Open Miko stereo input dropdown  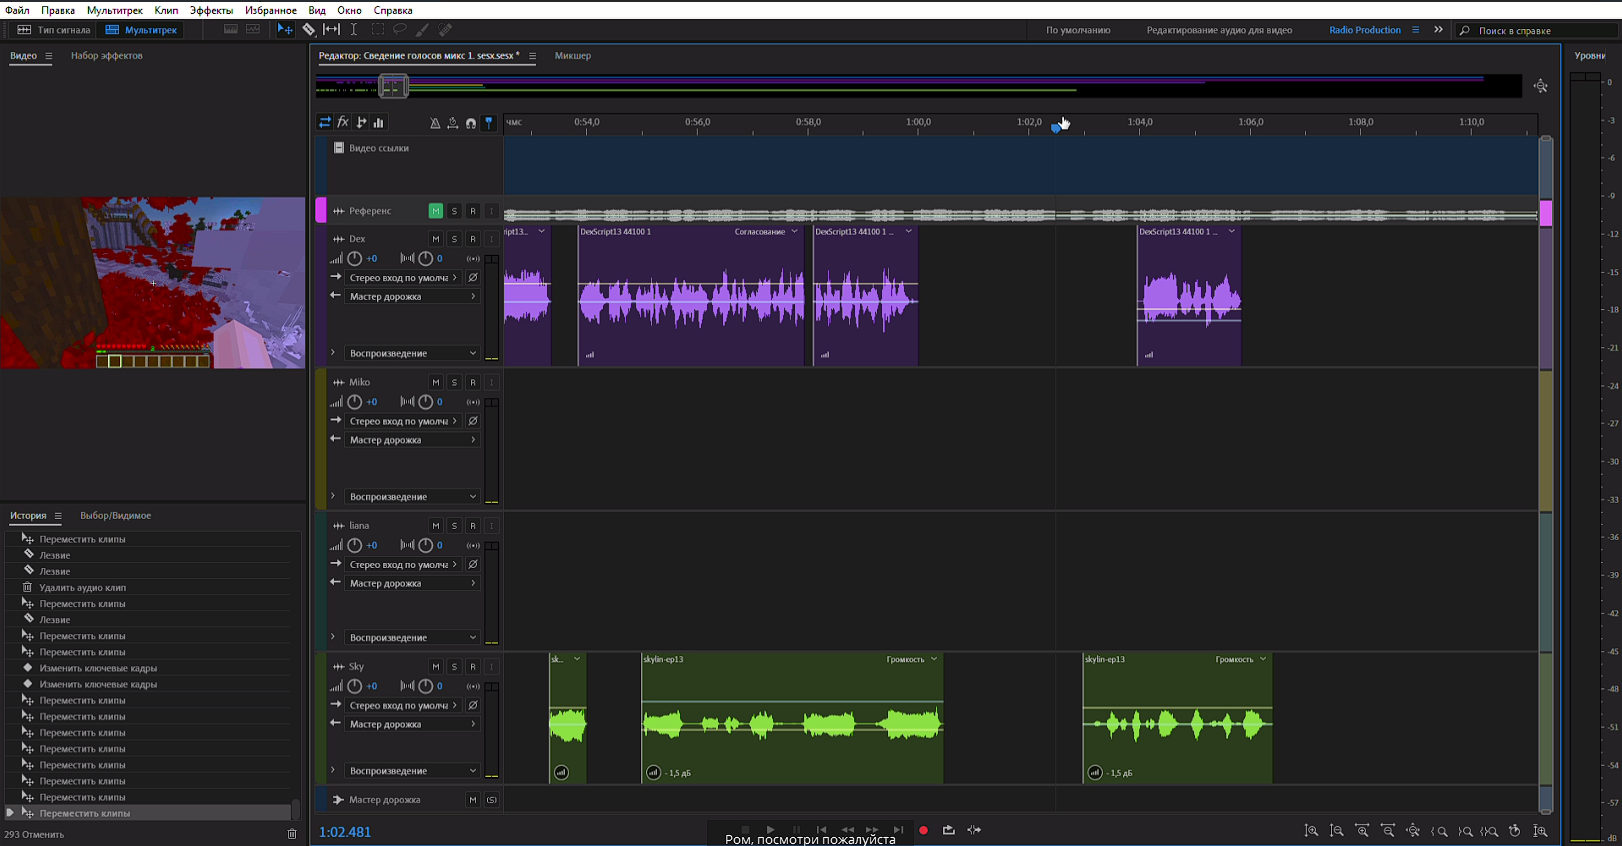click(x=404, y=421)
